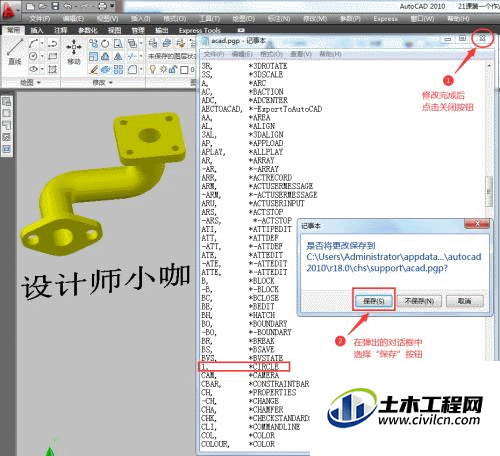This screenshot has height=456, width=500.
Task: Click 不保存(N) button in dialog
Action: (419, 301)
